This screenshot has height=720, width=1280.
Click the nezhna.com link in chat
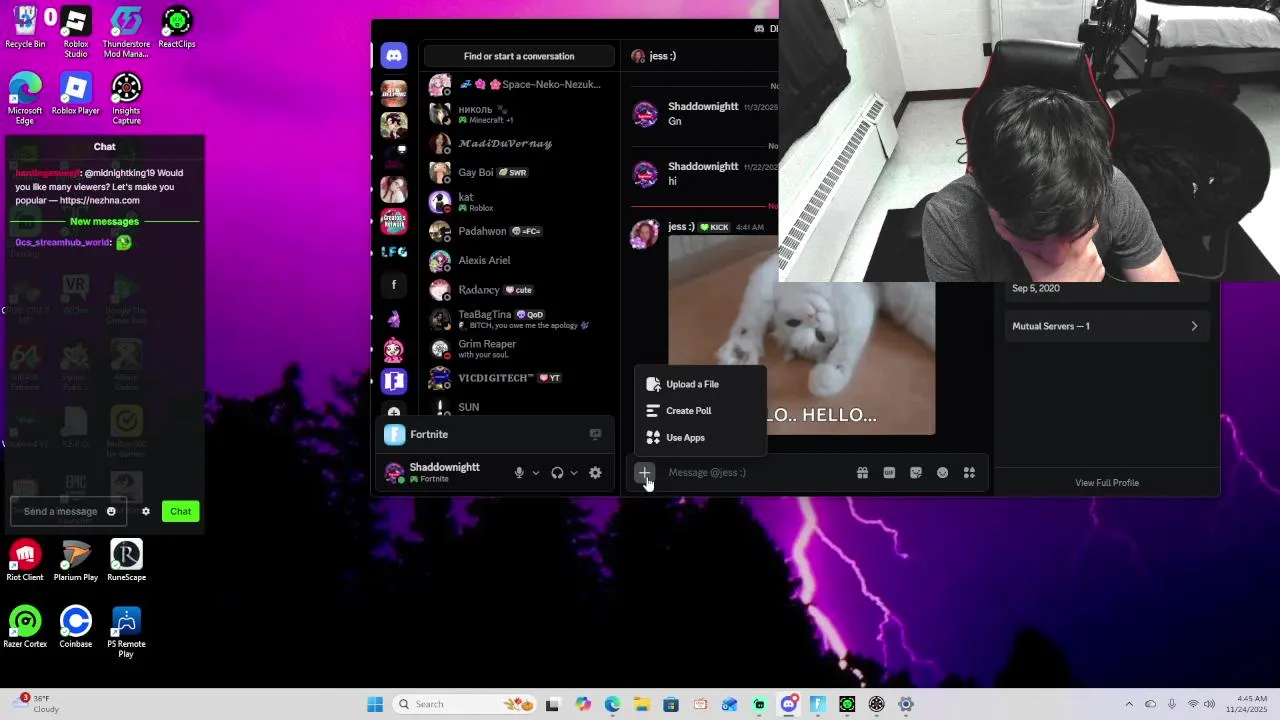point(99,201)
